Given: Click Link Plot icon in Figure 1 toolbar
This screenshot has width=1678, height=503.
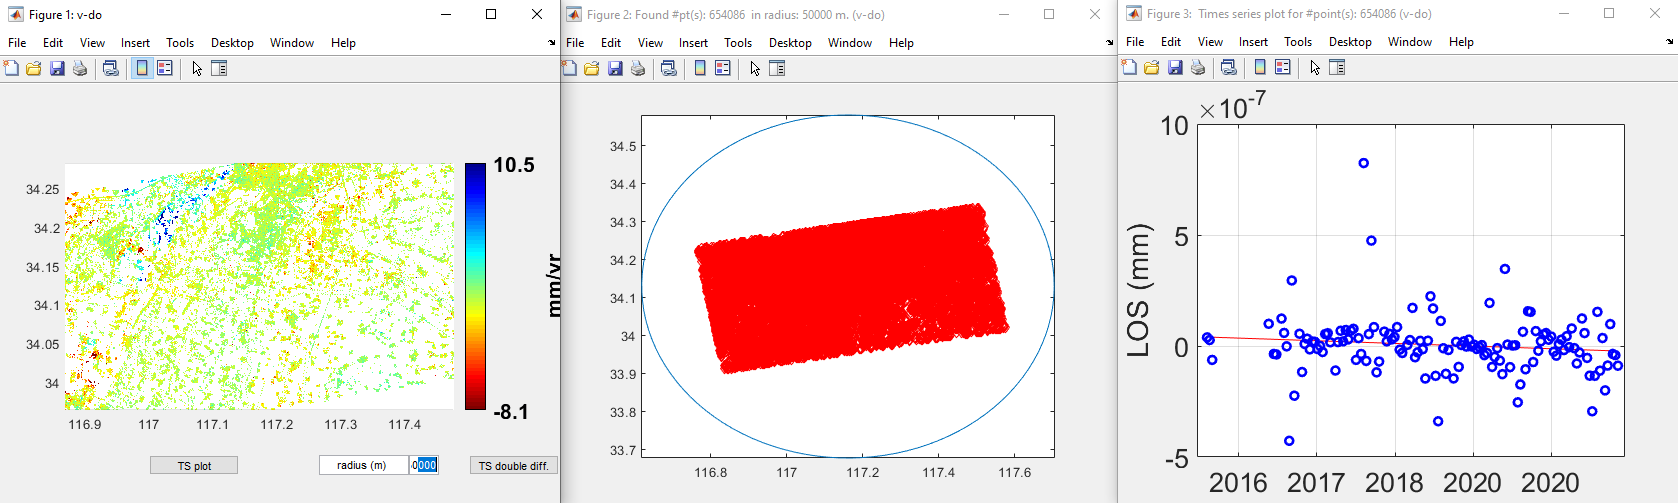Looking at the screenshot, I should (111, 68).
